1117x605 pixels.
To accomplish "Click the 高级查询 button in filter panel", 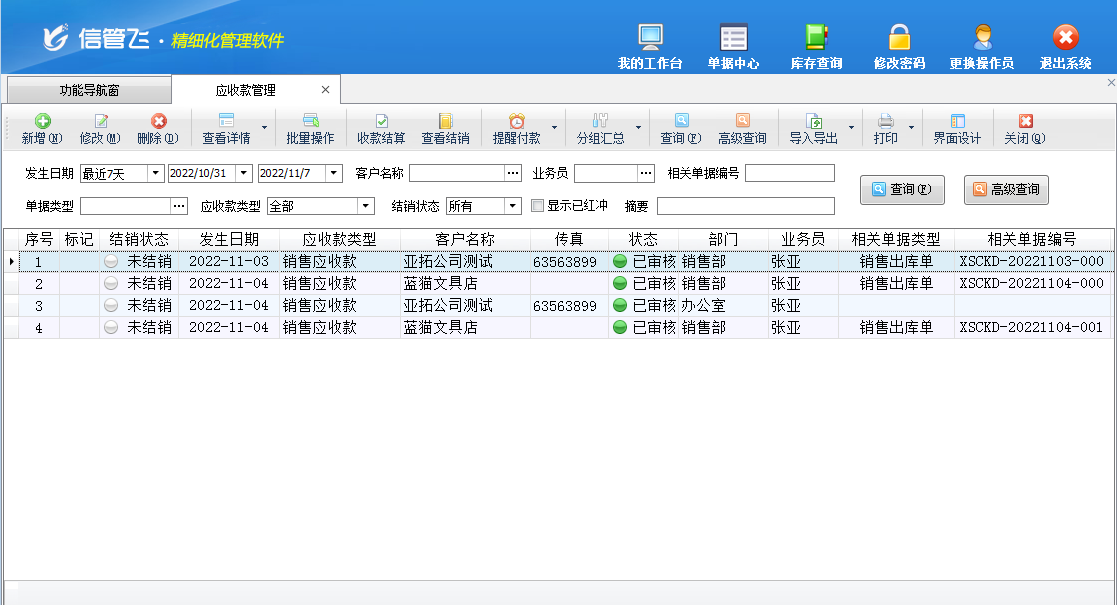I will [x=1006, y=189].
